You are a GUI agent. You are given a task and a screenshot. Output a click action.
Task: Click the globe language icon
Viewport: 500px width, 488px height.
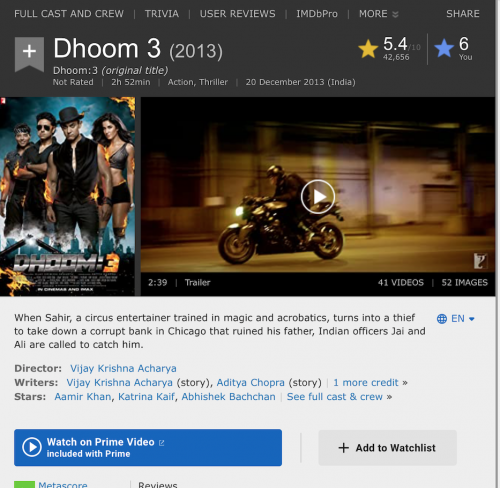point(442,319)
